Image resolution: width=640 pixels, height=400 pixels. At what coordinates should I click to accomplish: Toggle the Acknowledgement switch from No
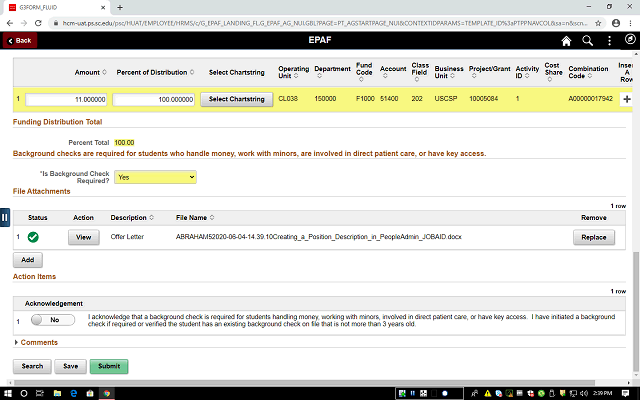coord(53,320)
